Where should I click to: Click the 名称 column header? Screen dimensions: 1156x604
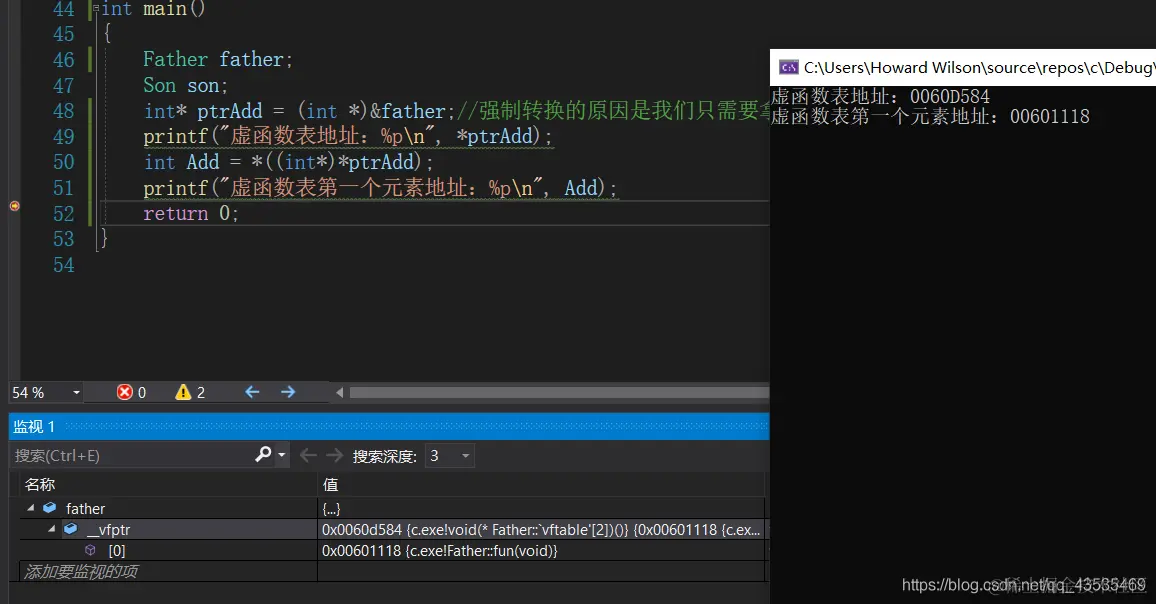40,485
